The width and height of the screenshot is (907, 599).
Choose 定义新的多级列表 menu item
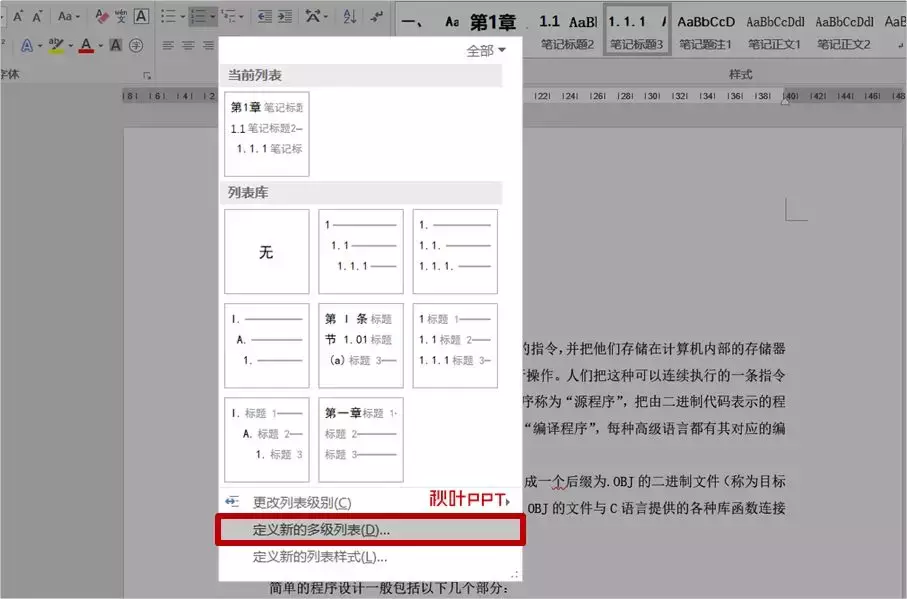pyautogui.click(x=370, y=530)
